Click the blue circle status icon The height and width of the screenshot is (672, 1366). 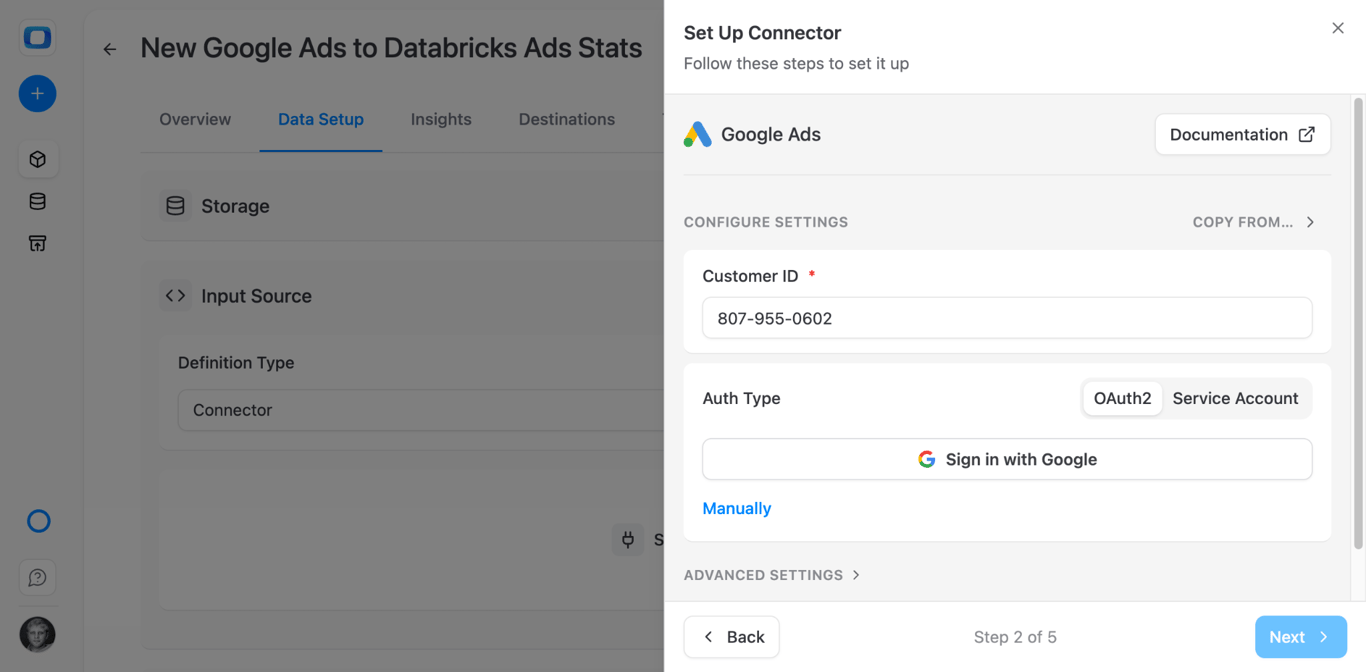[x=38, y=521]
